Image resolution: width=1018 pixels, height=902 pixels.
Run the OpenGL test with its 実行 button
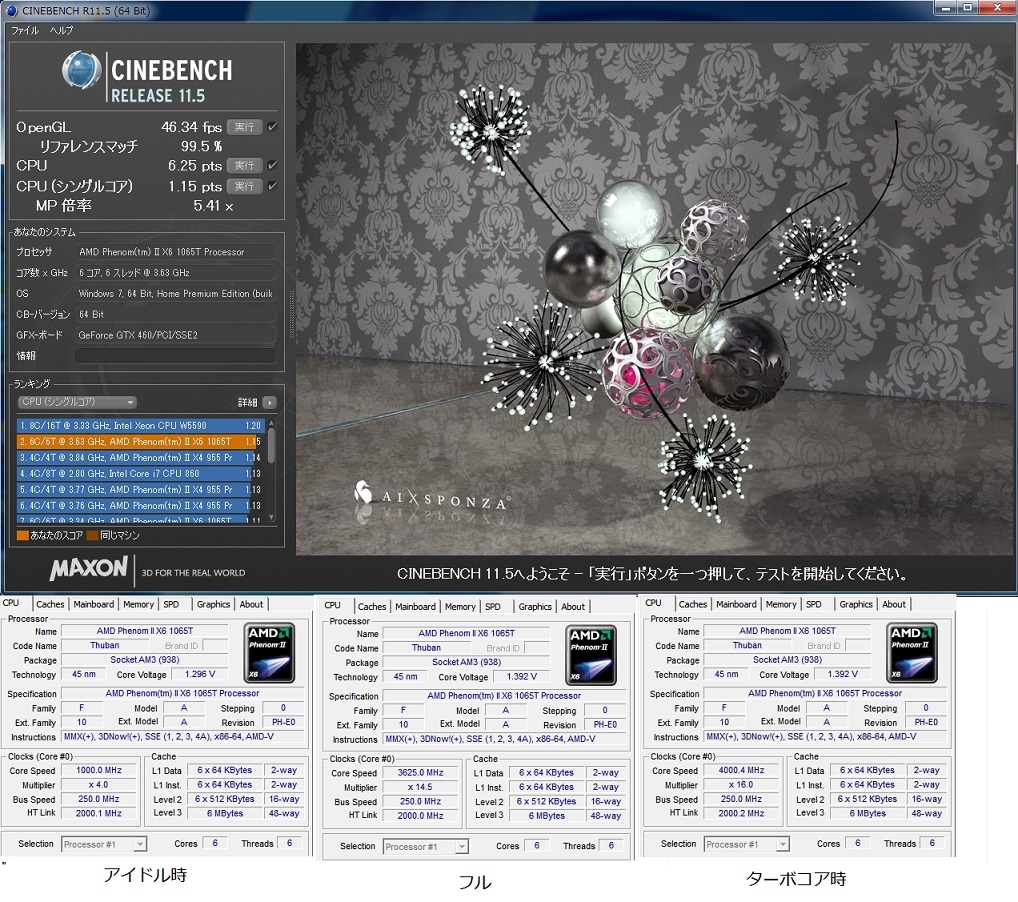245,127
